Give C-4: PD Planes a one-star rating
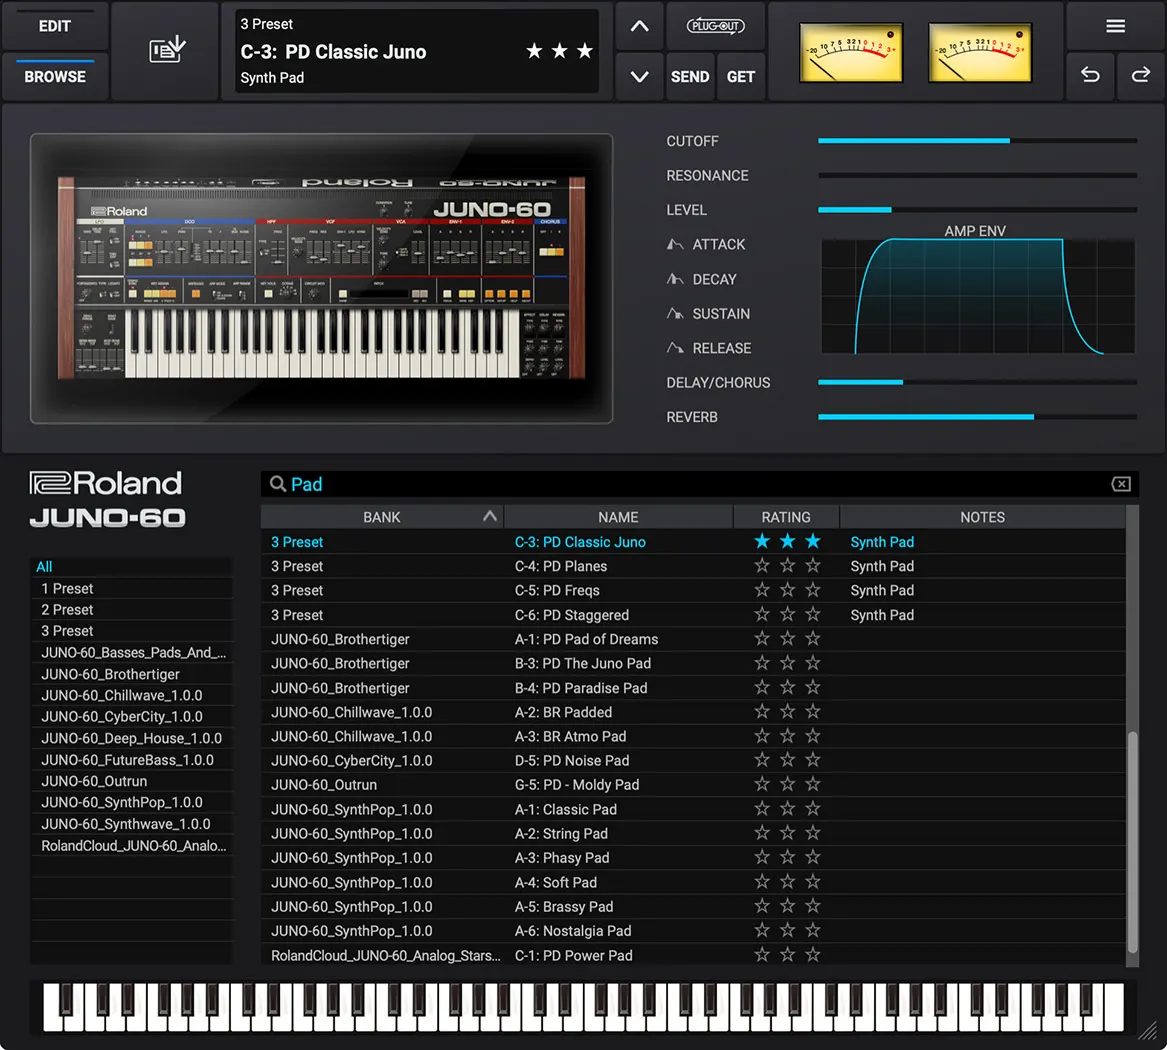Screen dimensions: 1167x1050 click(x=762, y=566)
